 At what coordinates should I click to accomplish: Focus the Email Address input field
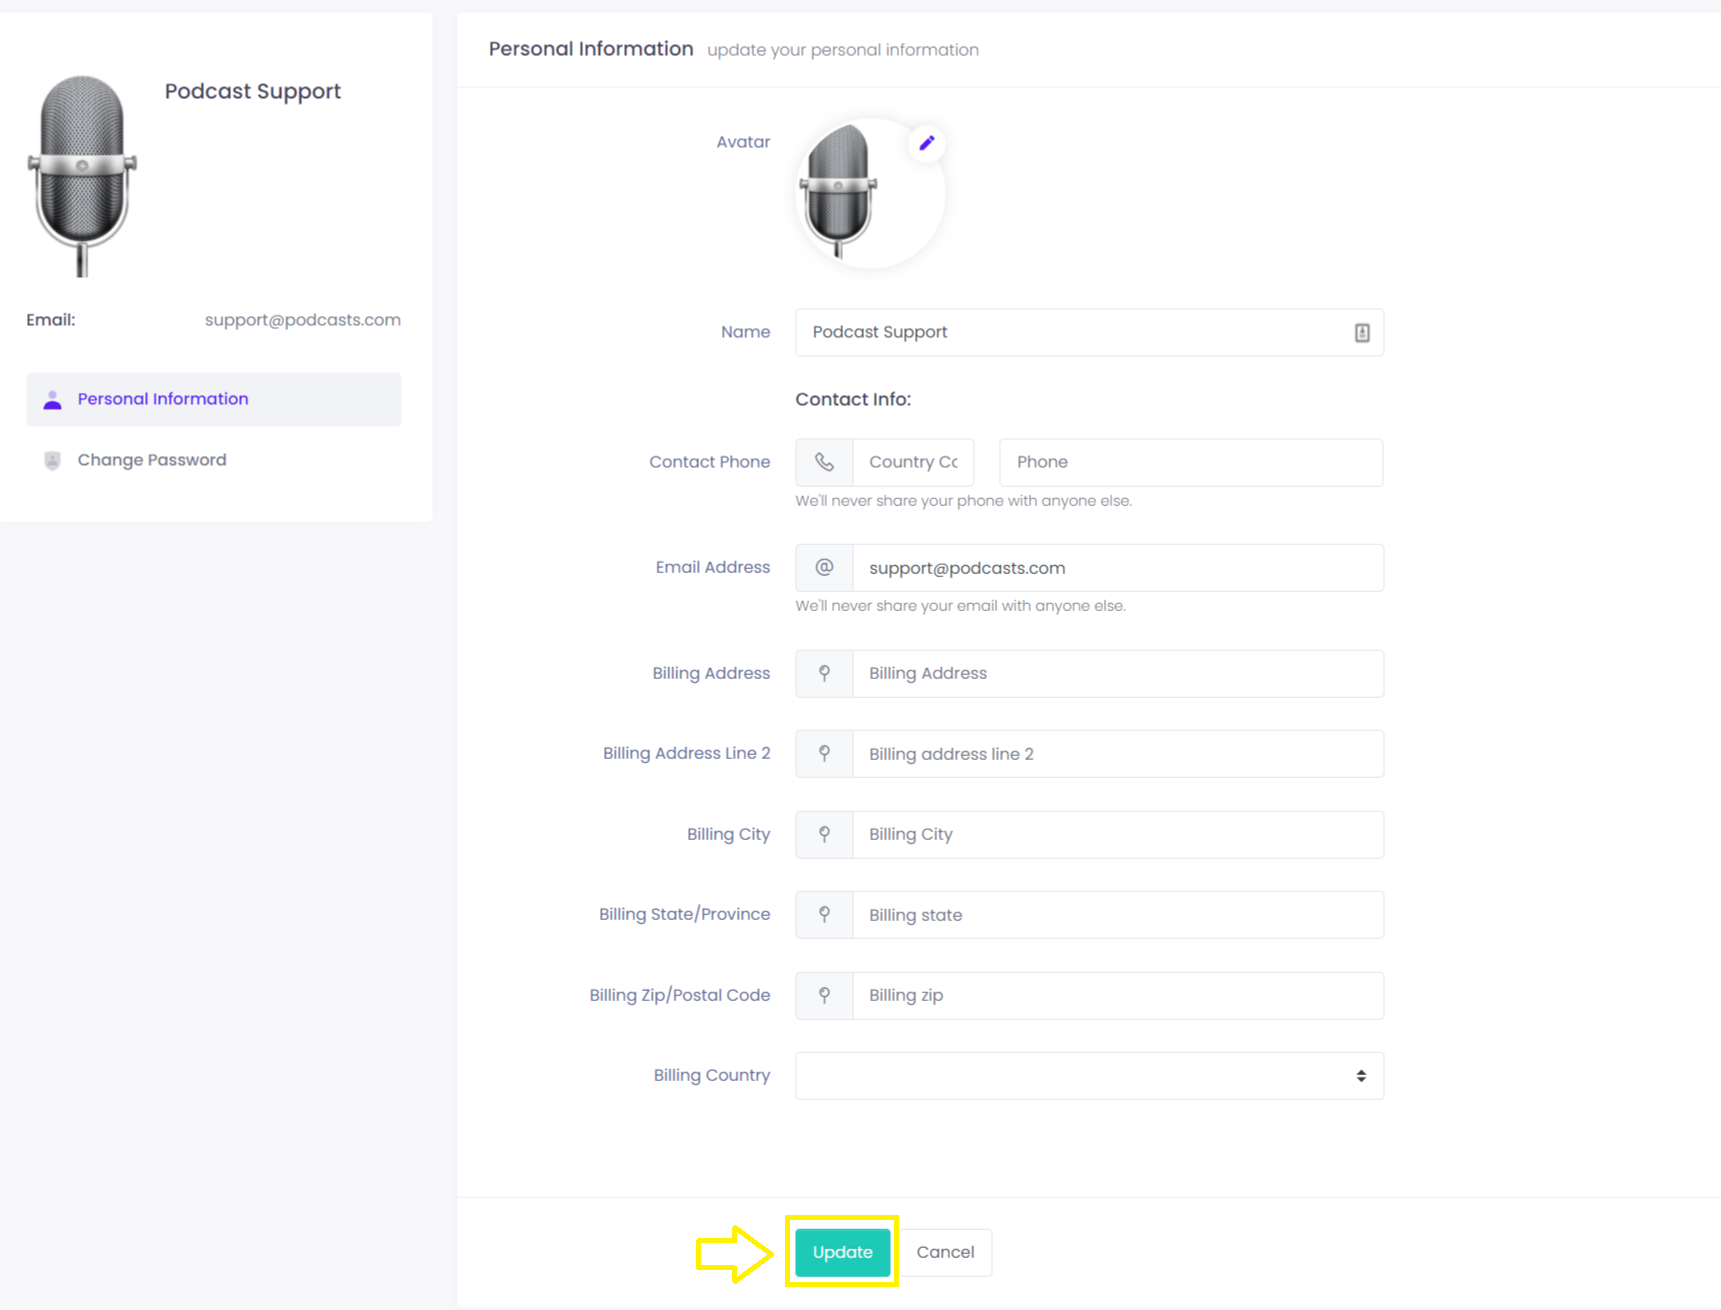(x=1118, y=568)
